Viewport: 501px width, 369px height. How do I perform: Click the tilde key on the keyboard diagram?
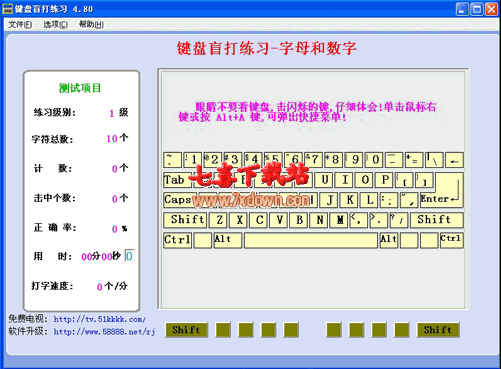coord(172,160)
